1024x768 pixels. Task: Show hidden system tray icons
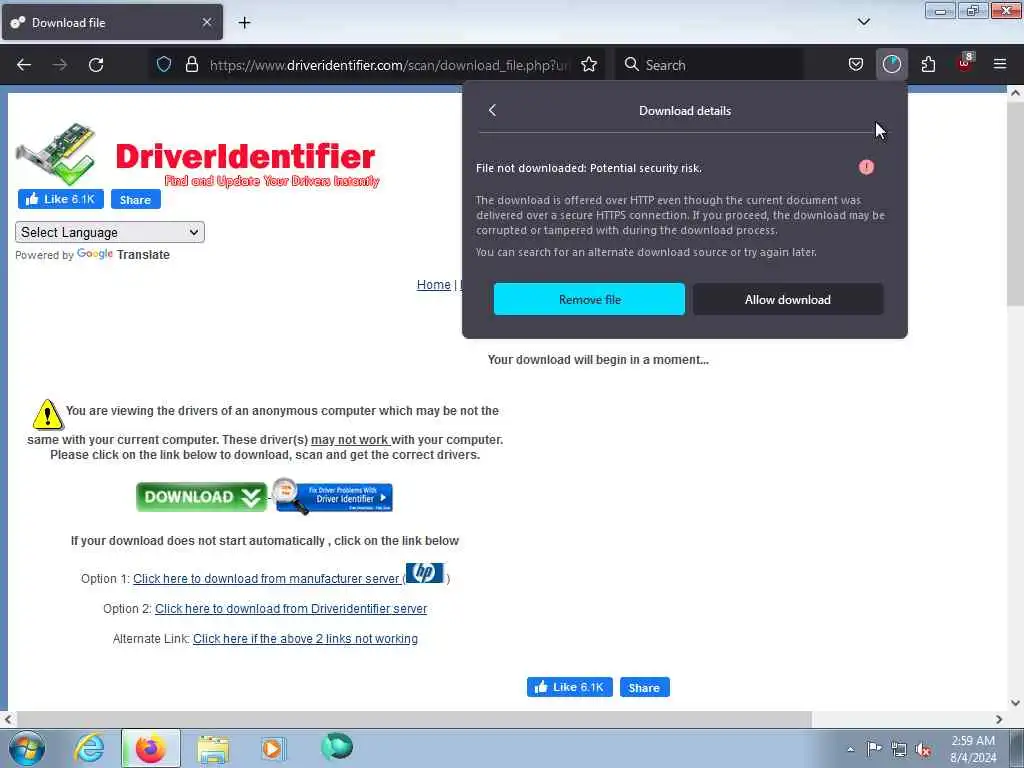850,749
